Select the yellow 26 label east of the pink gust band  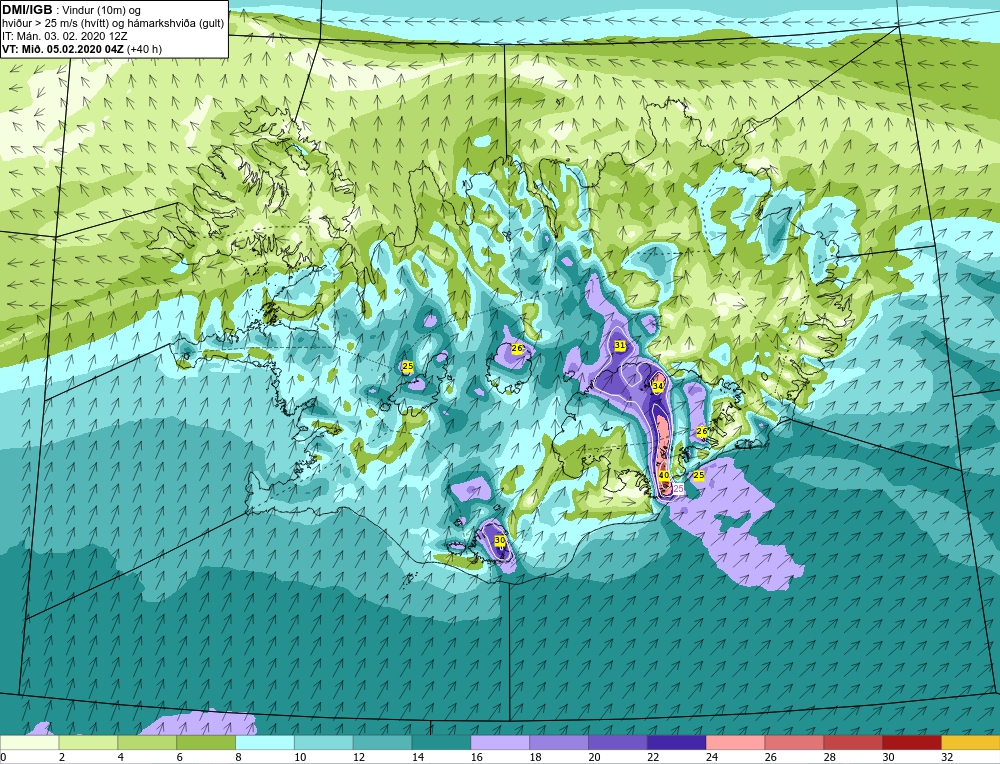[x=702, y=431]
